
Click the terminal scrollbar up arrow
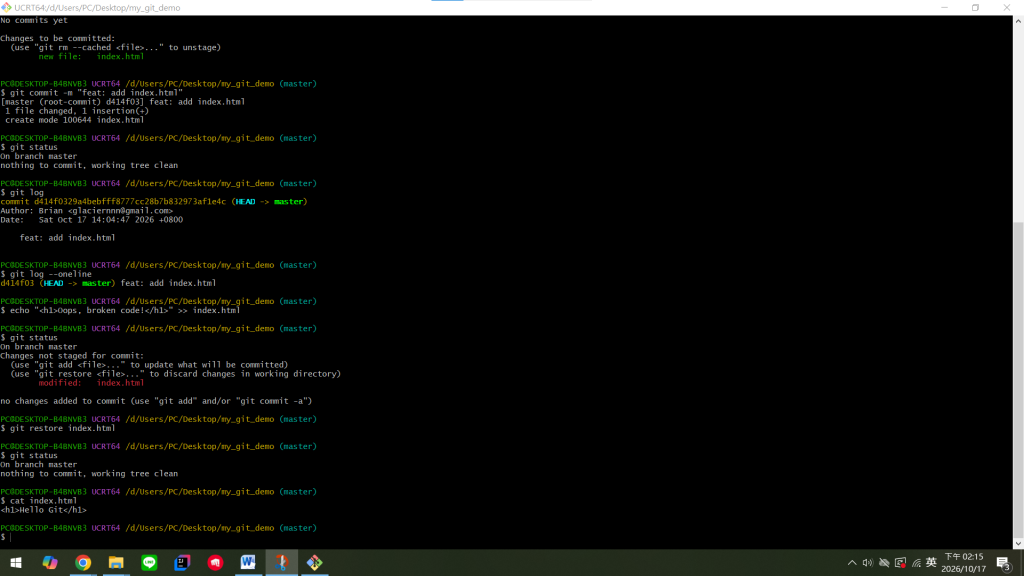(x=1018, y=21)
